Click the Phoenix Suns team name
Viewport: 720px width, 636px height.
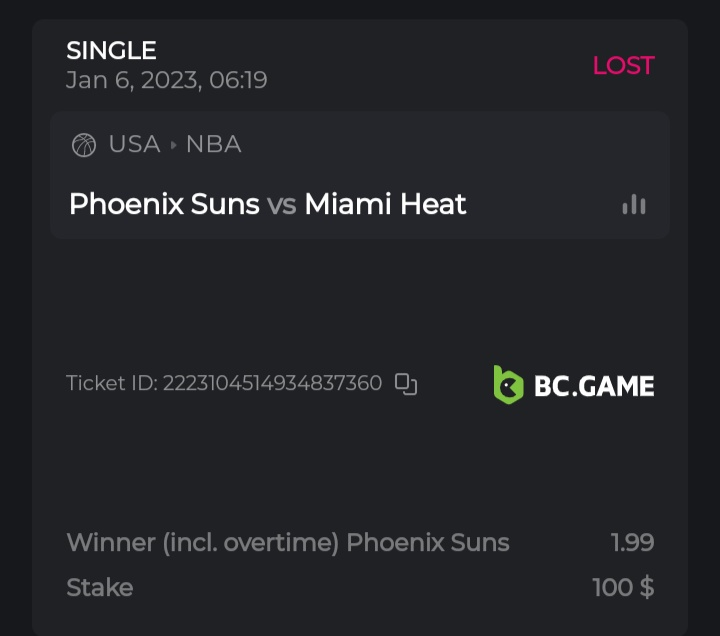click(165, 204)
